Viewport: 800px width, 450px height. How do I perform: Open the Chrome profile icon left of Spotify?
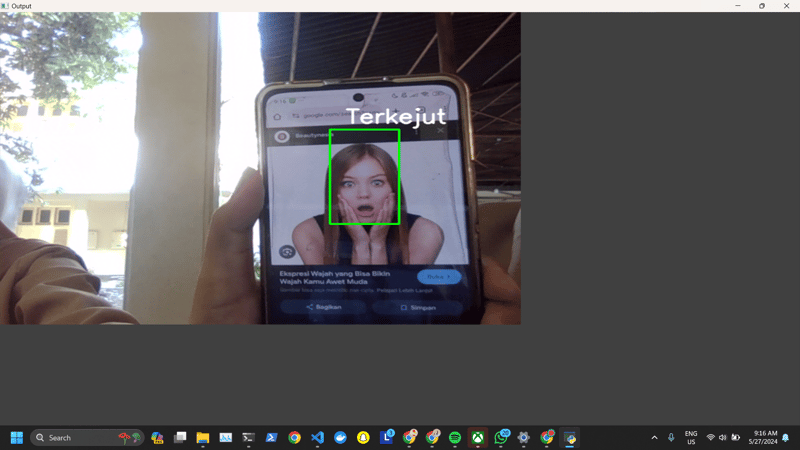tap(433, 437)
